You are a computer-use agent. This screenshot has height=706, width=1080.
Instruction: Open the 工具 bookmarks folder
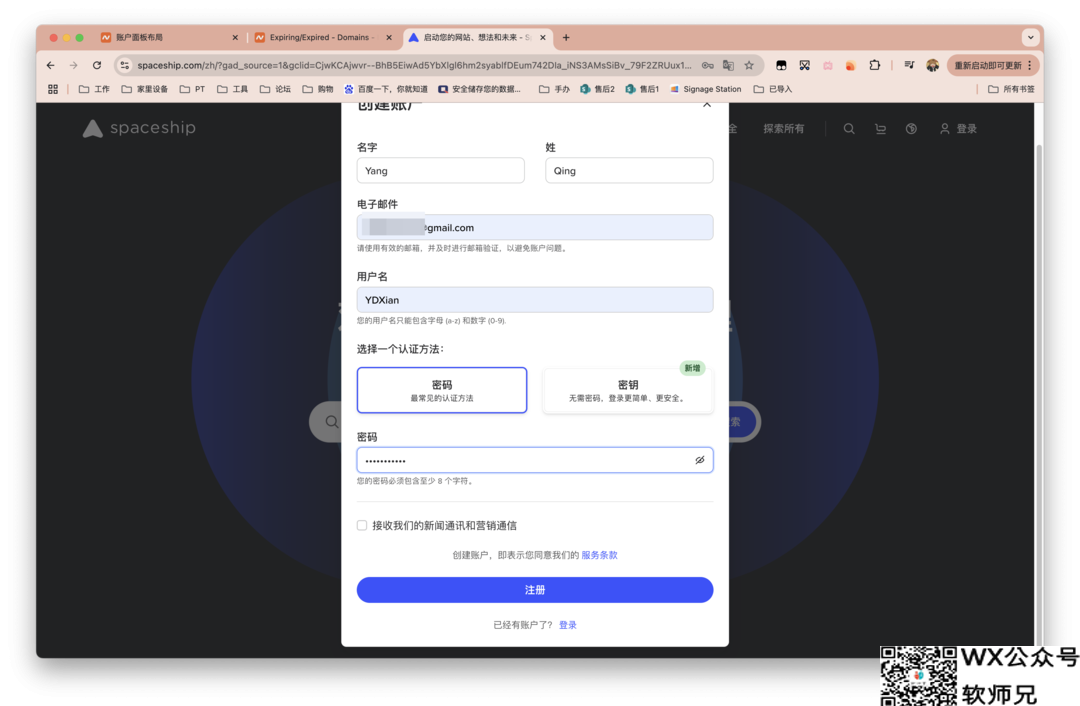[x=232, y=89]
